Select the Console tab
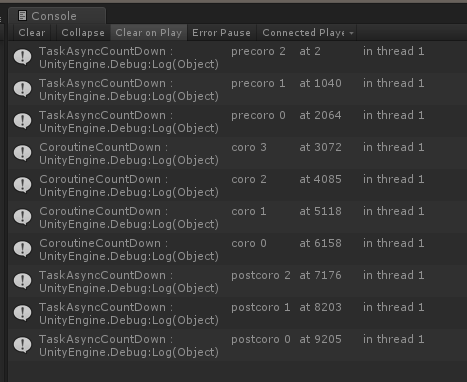Image resolution: width=467 pixels, height=382 pixels. [57, 16]
